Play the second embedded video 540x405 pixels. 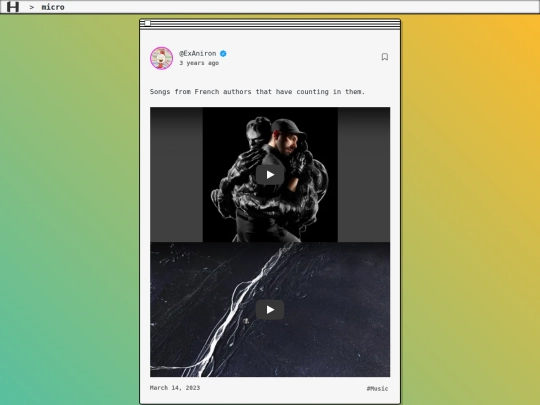click(270, 310)
